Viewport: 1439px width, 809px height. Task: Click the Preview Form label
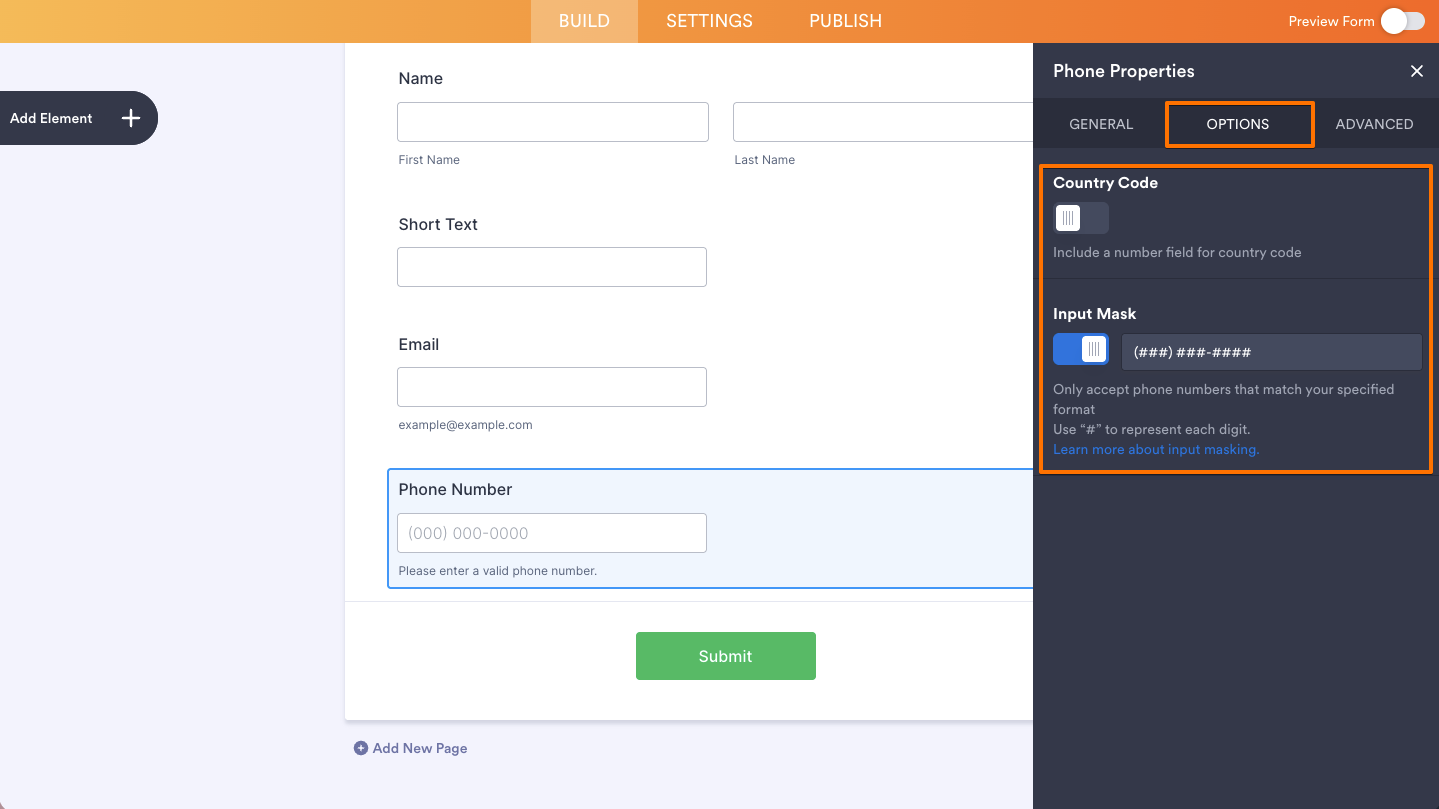point(1331,21)
